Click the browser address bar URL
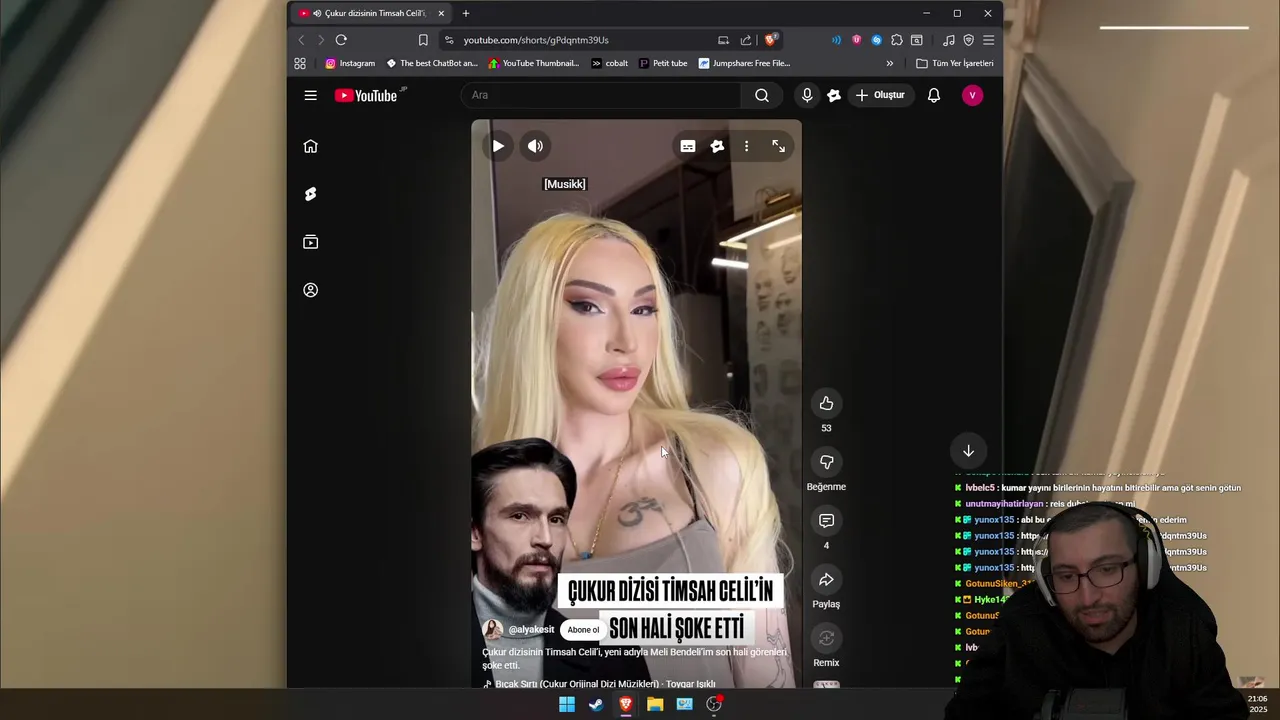This screenshot has height=720, width=1280. click(536, 40)
